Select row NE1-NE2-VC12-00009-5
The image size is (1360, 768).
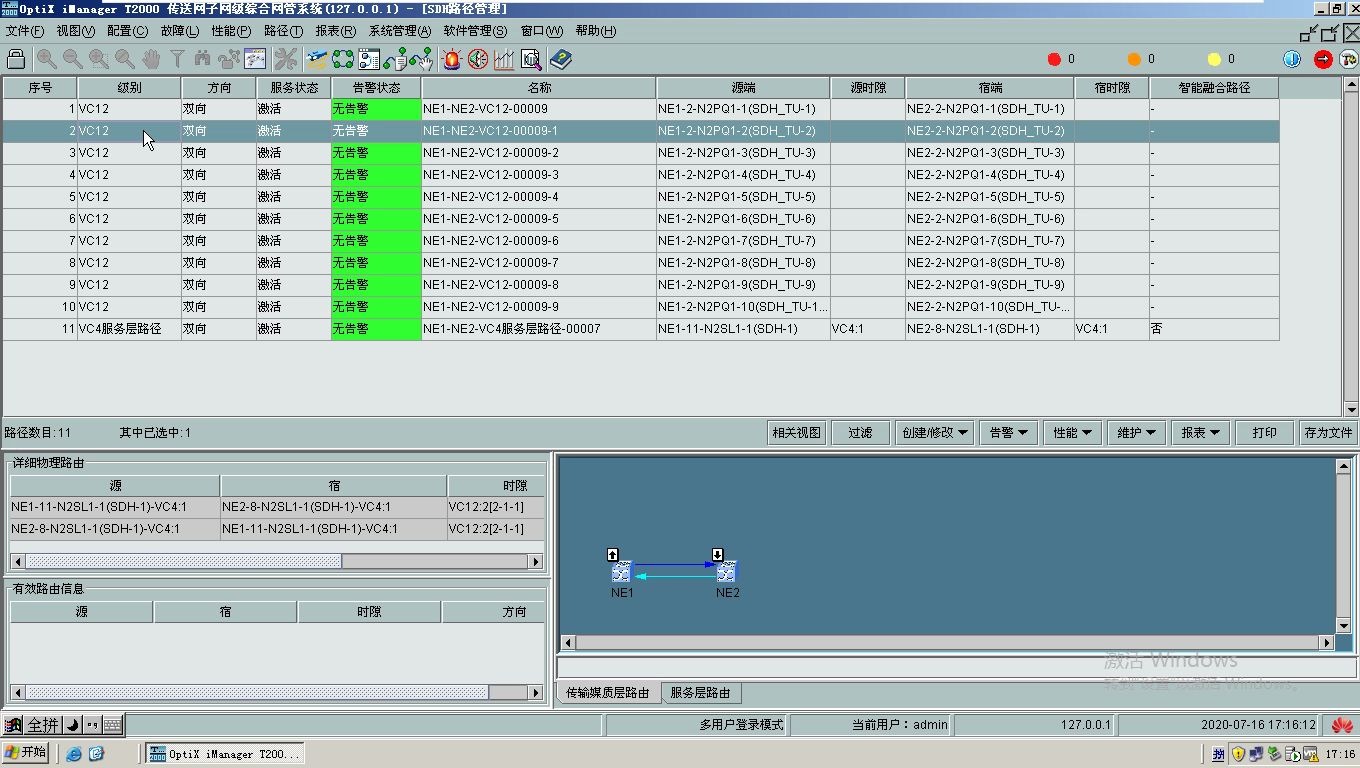(640, 218)
